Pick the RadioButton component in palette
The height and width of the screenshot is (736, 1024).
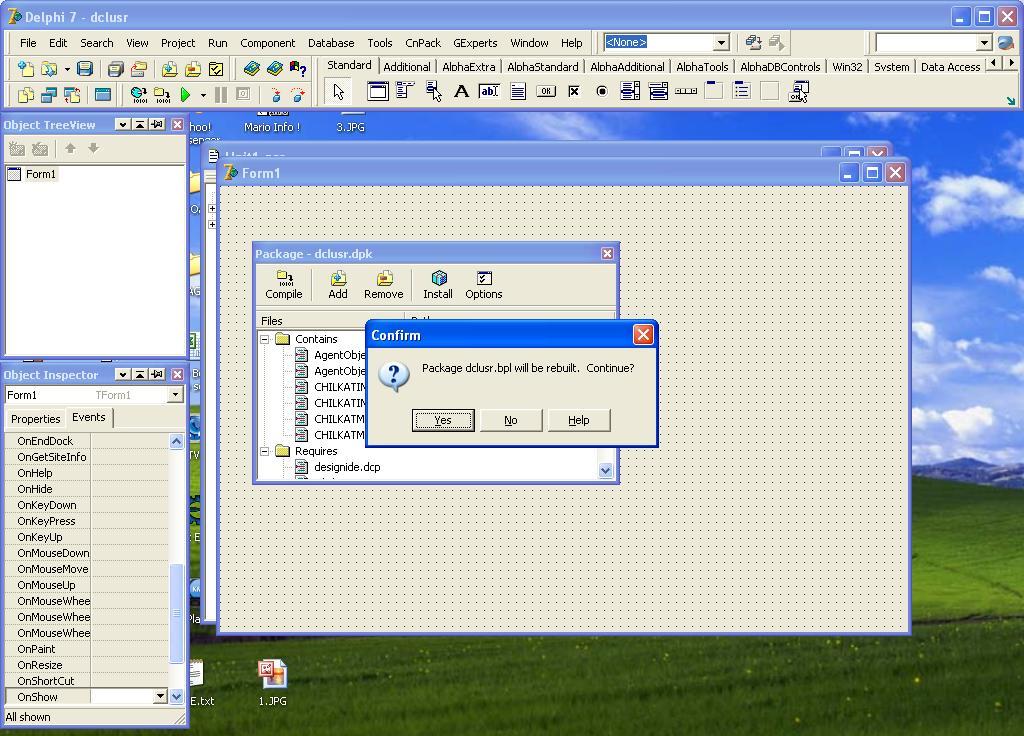[601, 91]
